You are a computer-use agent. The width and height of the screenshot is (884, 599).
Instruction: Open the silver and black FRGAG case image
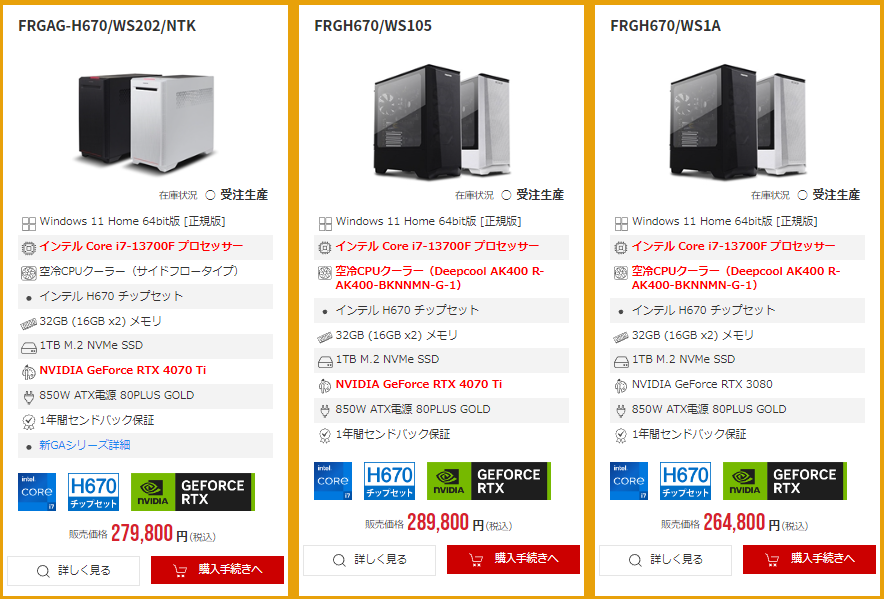146,122
